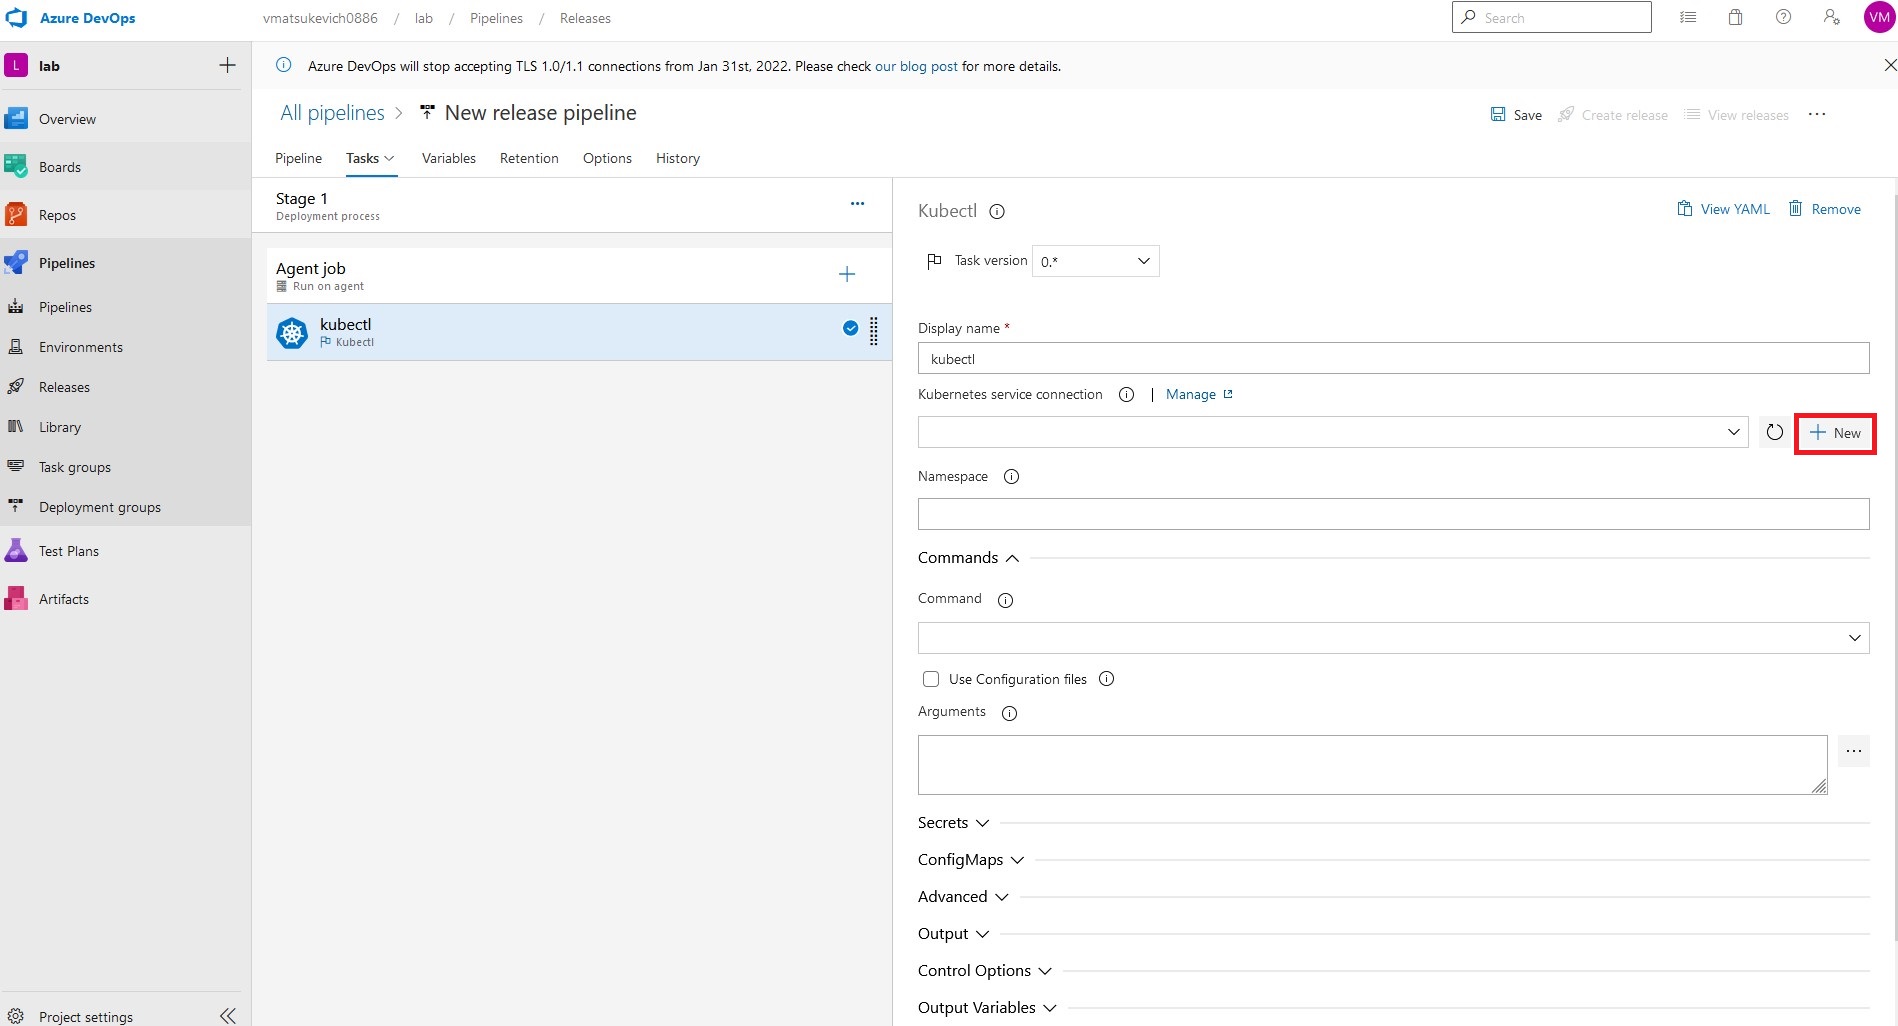This screenshot has height=1026, width=1898.
Task: Click the Arguments text area
Action: point(1372,765)
